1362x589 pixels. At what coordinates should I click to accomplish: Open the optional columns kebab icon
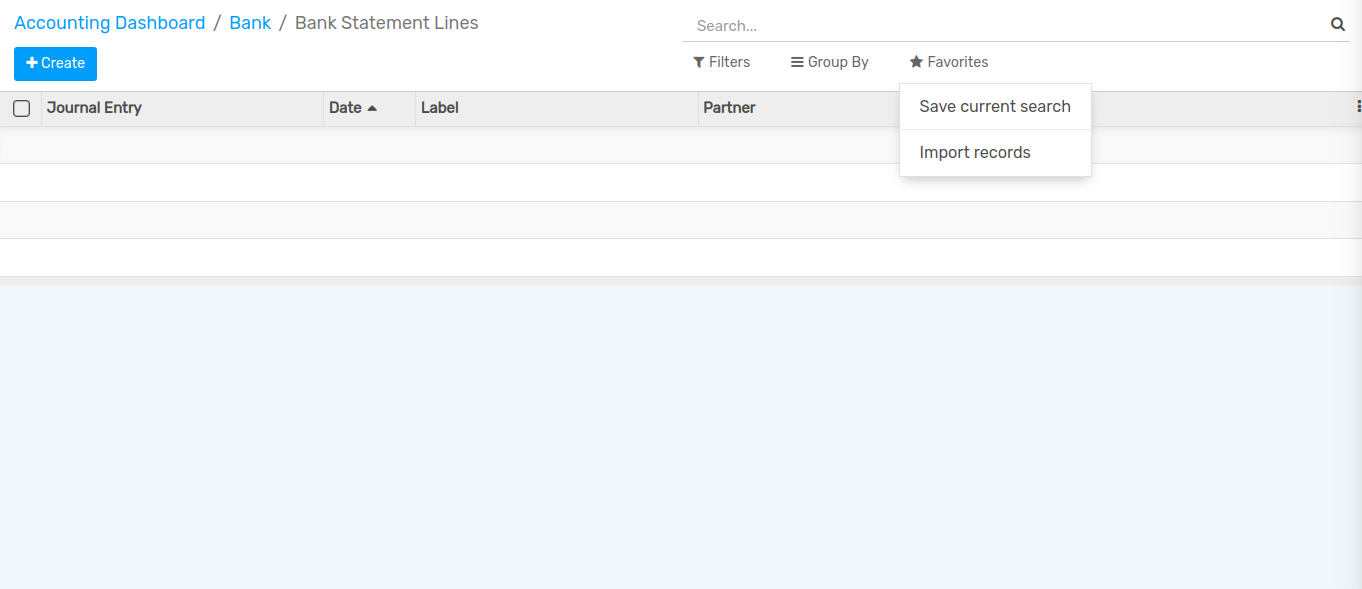[x=1358, y=106]
